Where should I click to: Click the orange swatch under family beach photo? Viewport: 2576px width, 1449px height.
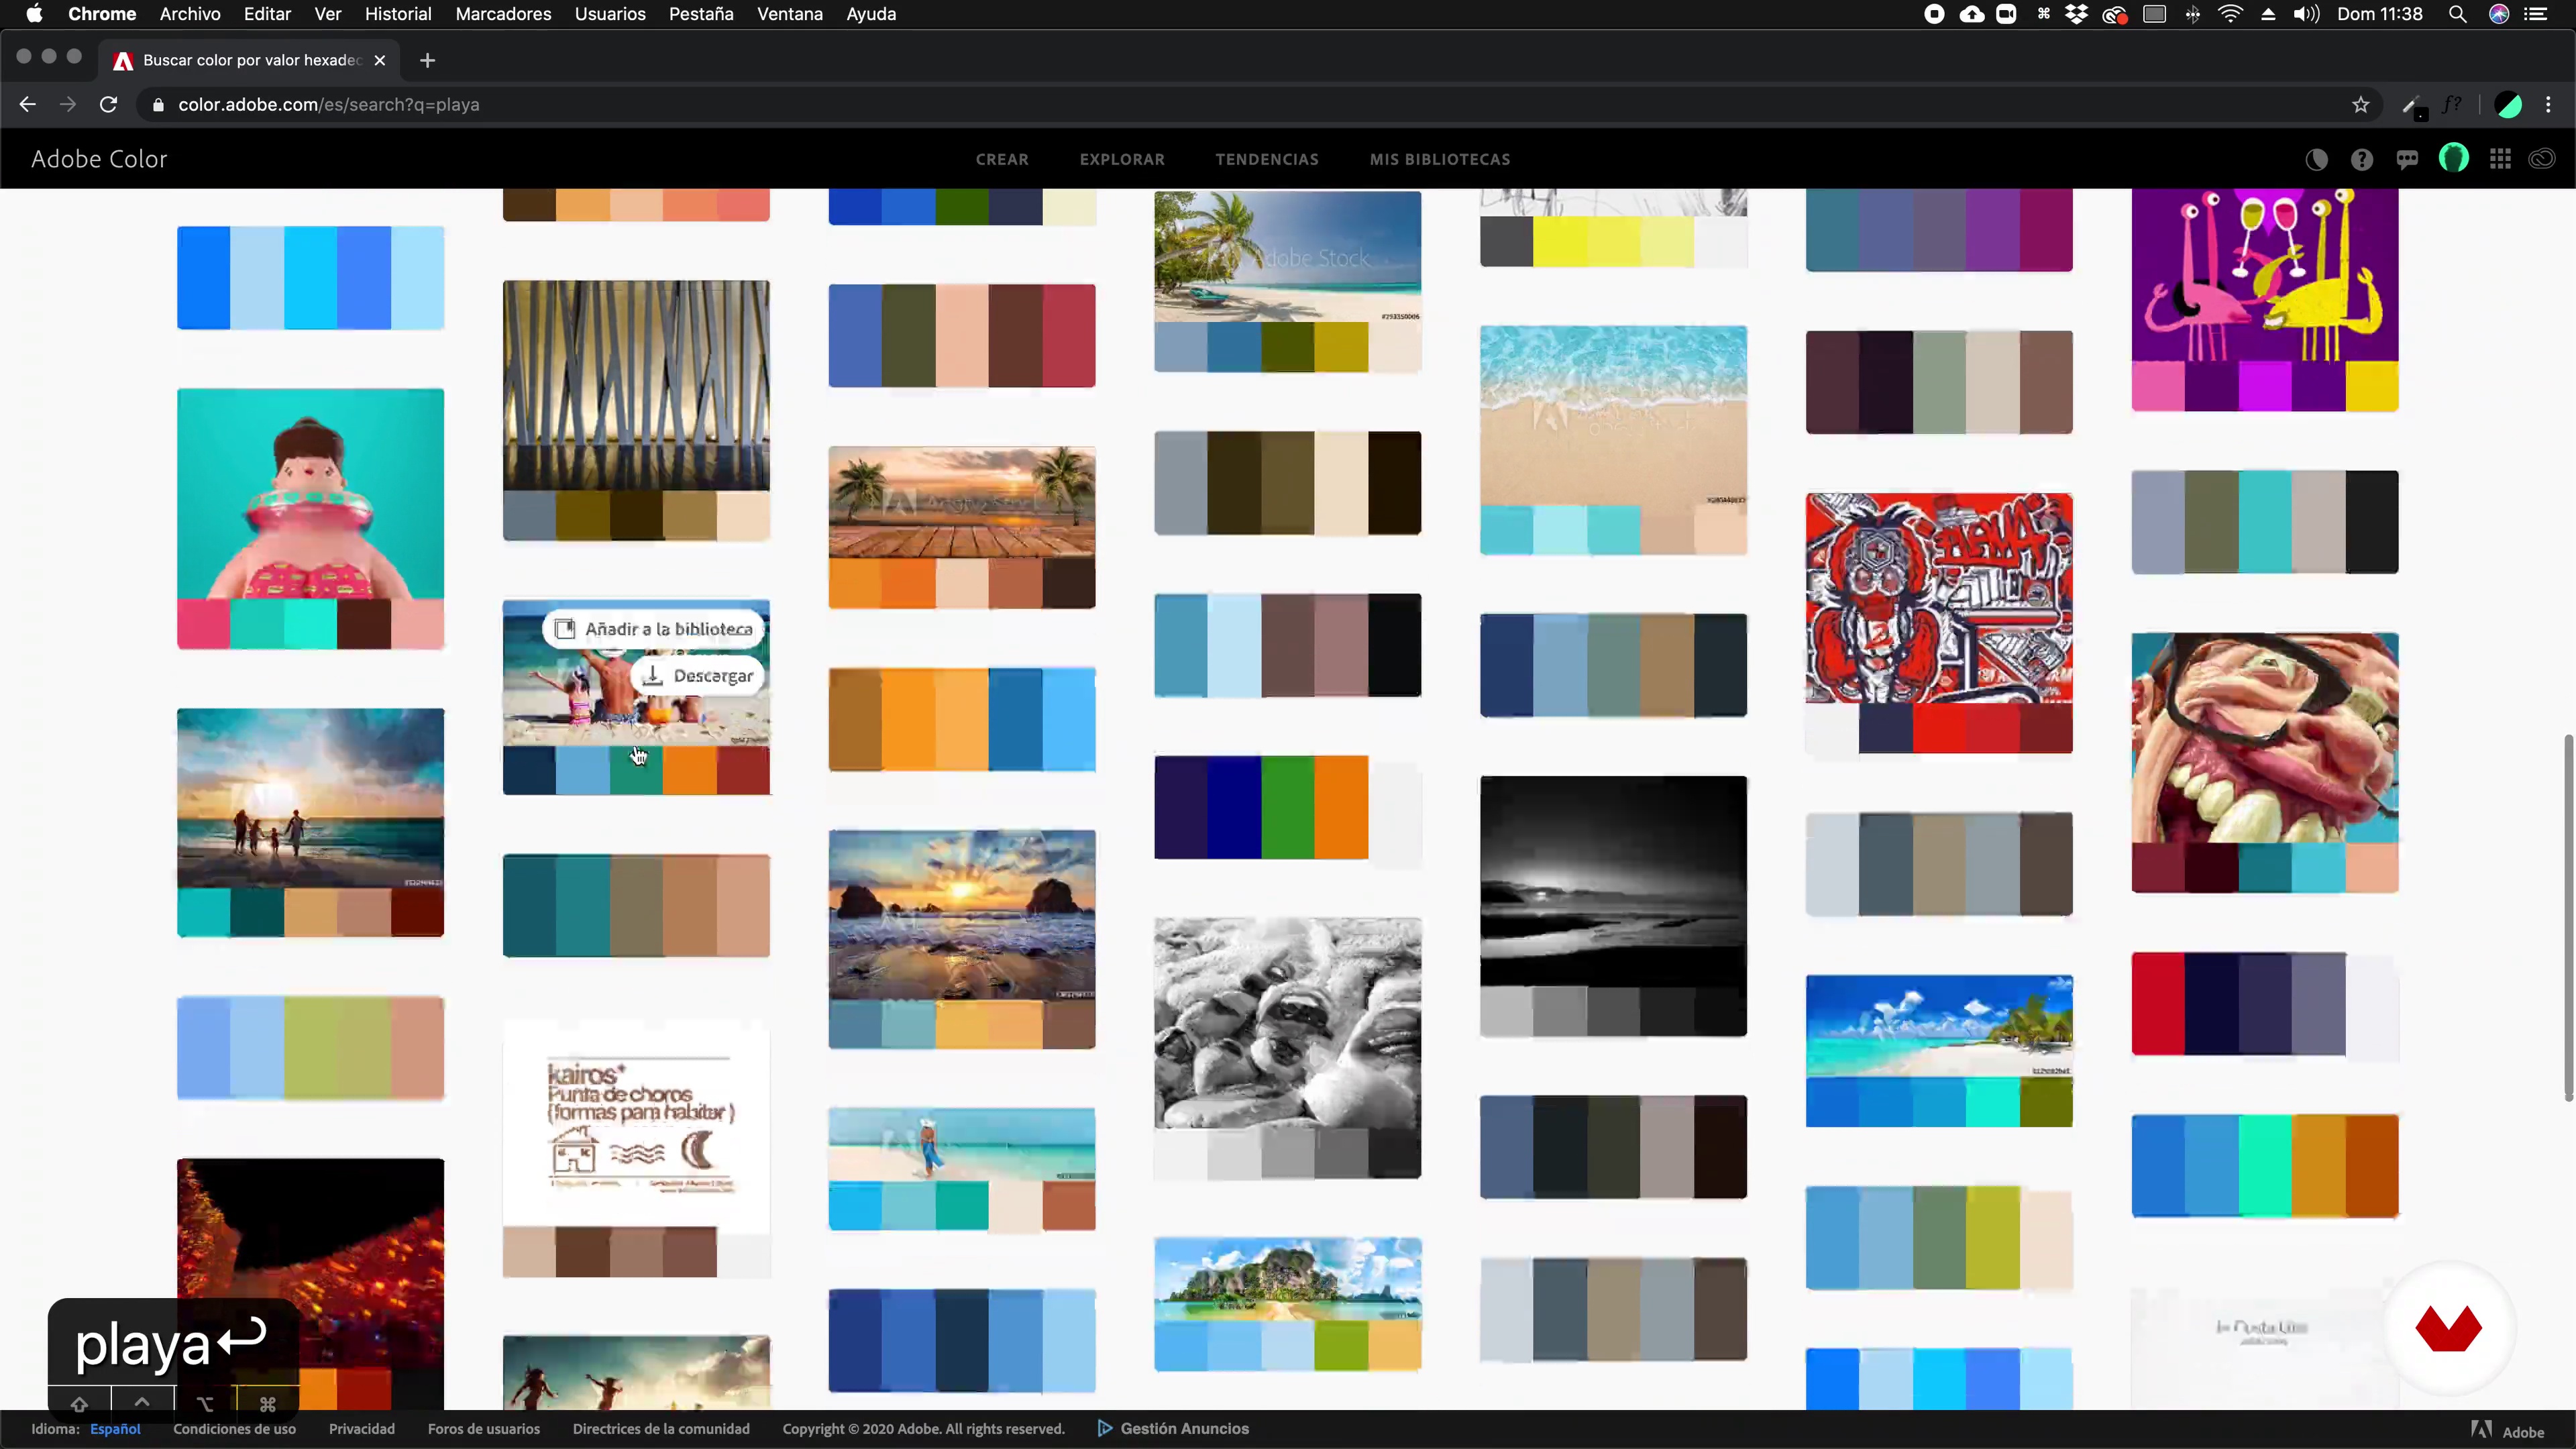(690, 771)
